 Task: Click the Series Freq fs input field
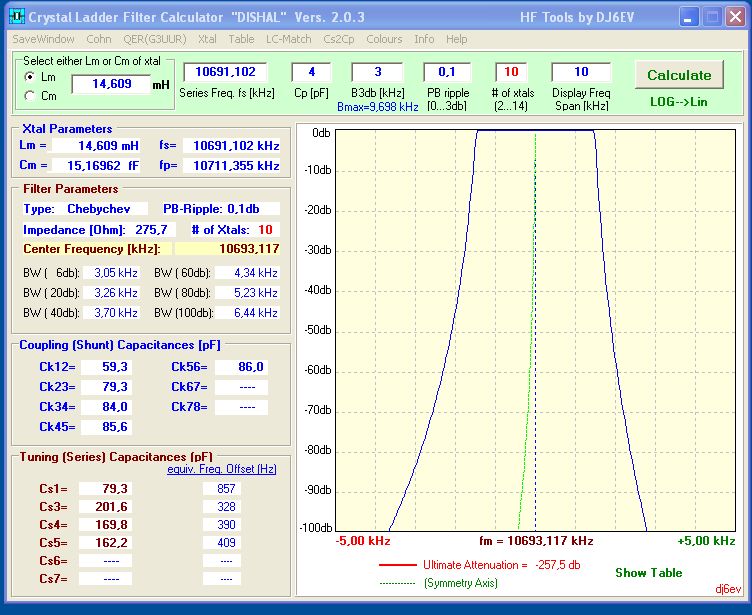pos(226,72)
